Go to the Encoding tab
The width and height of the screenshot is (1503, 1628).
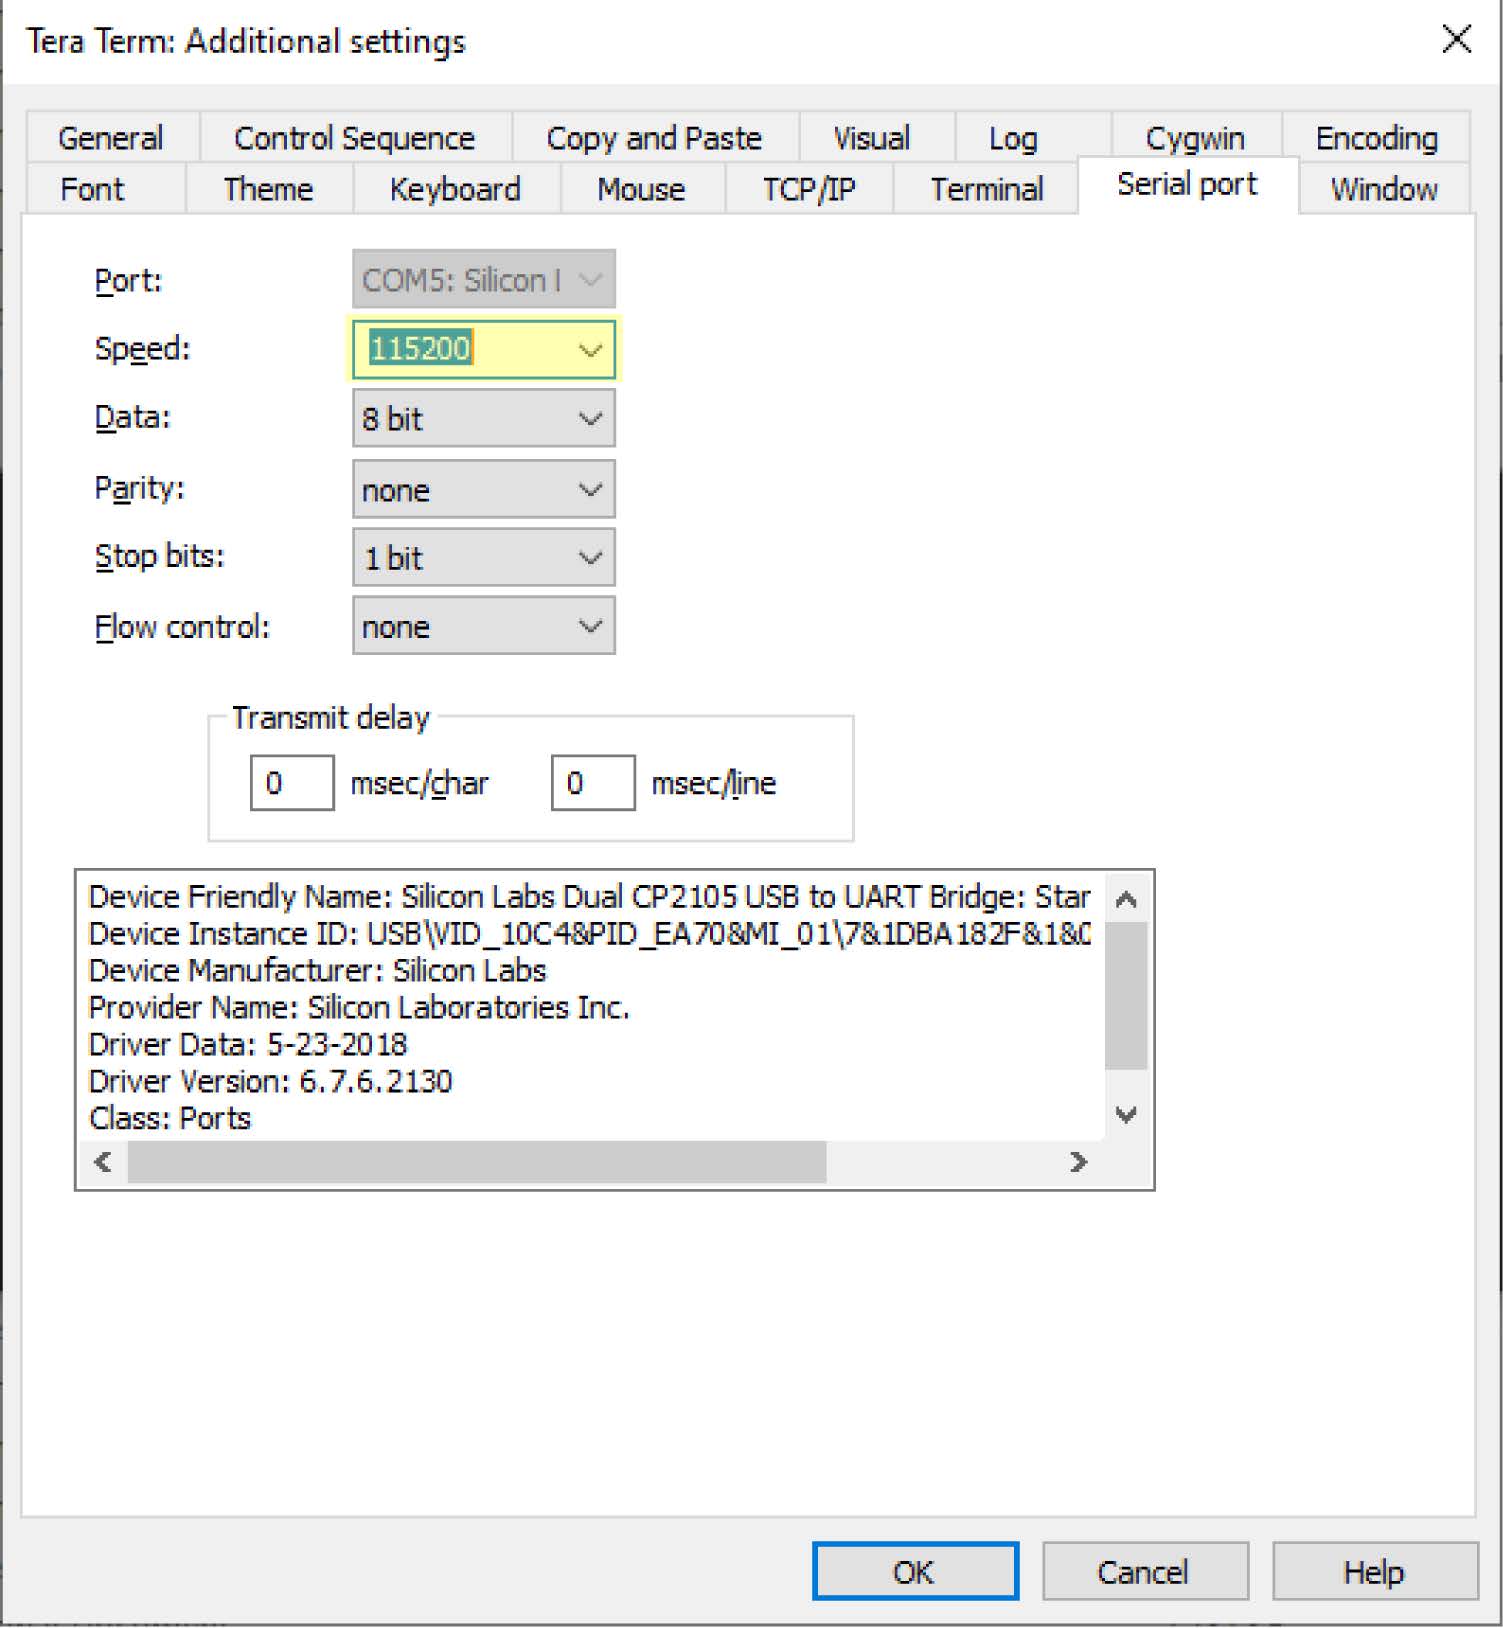click(x=1376, y=138)
